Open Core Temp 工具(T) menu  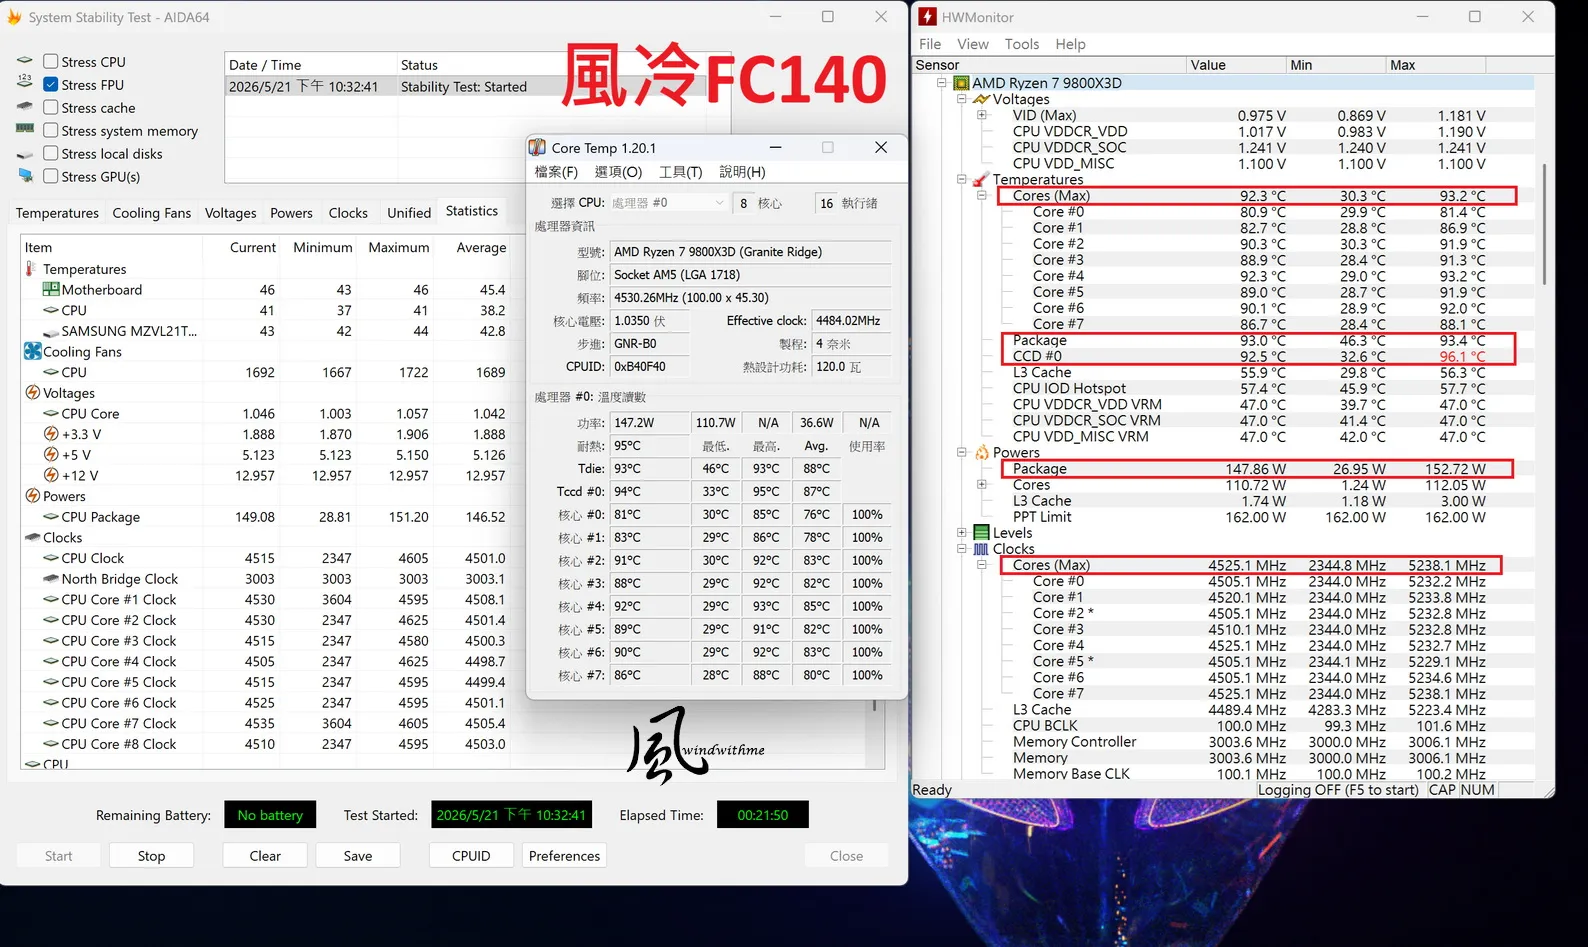tap(680, 172)
